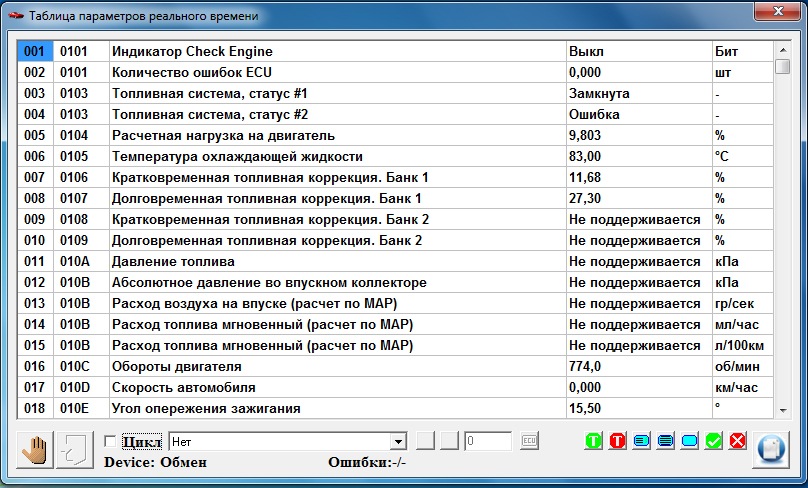Click the red car title bar icon
This screenshot has width=808, height=488.
tap(16, 15)
